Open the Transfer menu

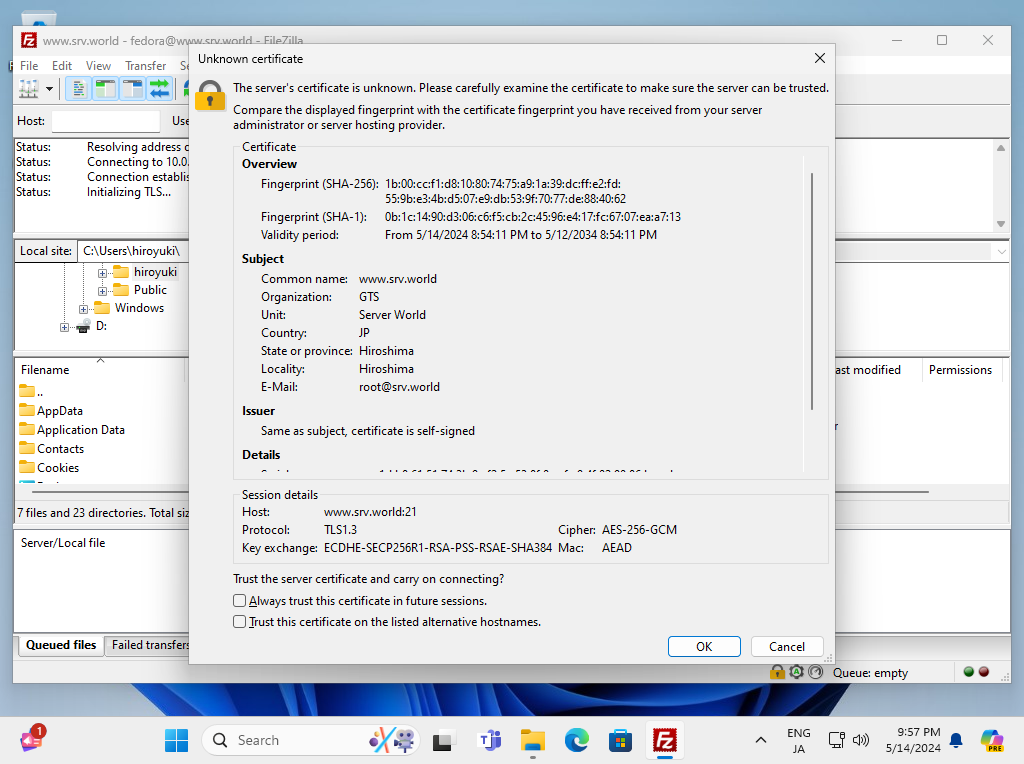146,66
